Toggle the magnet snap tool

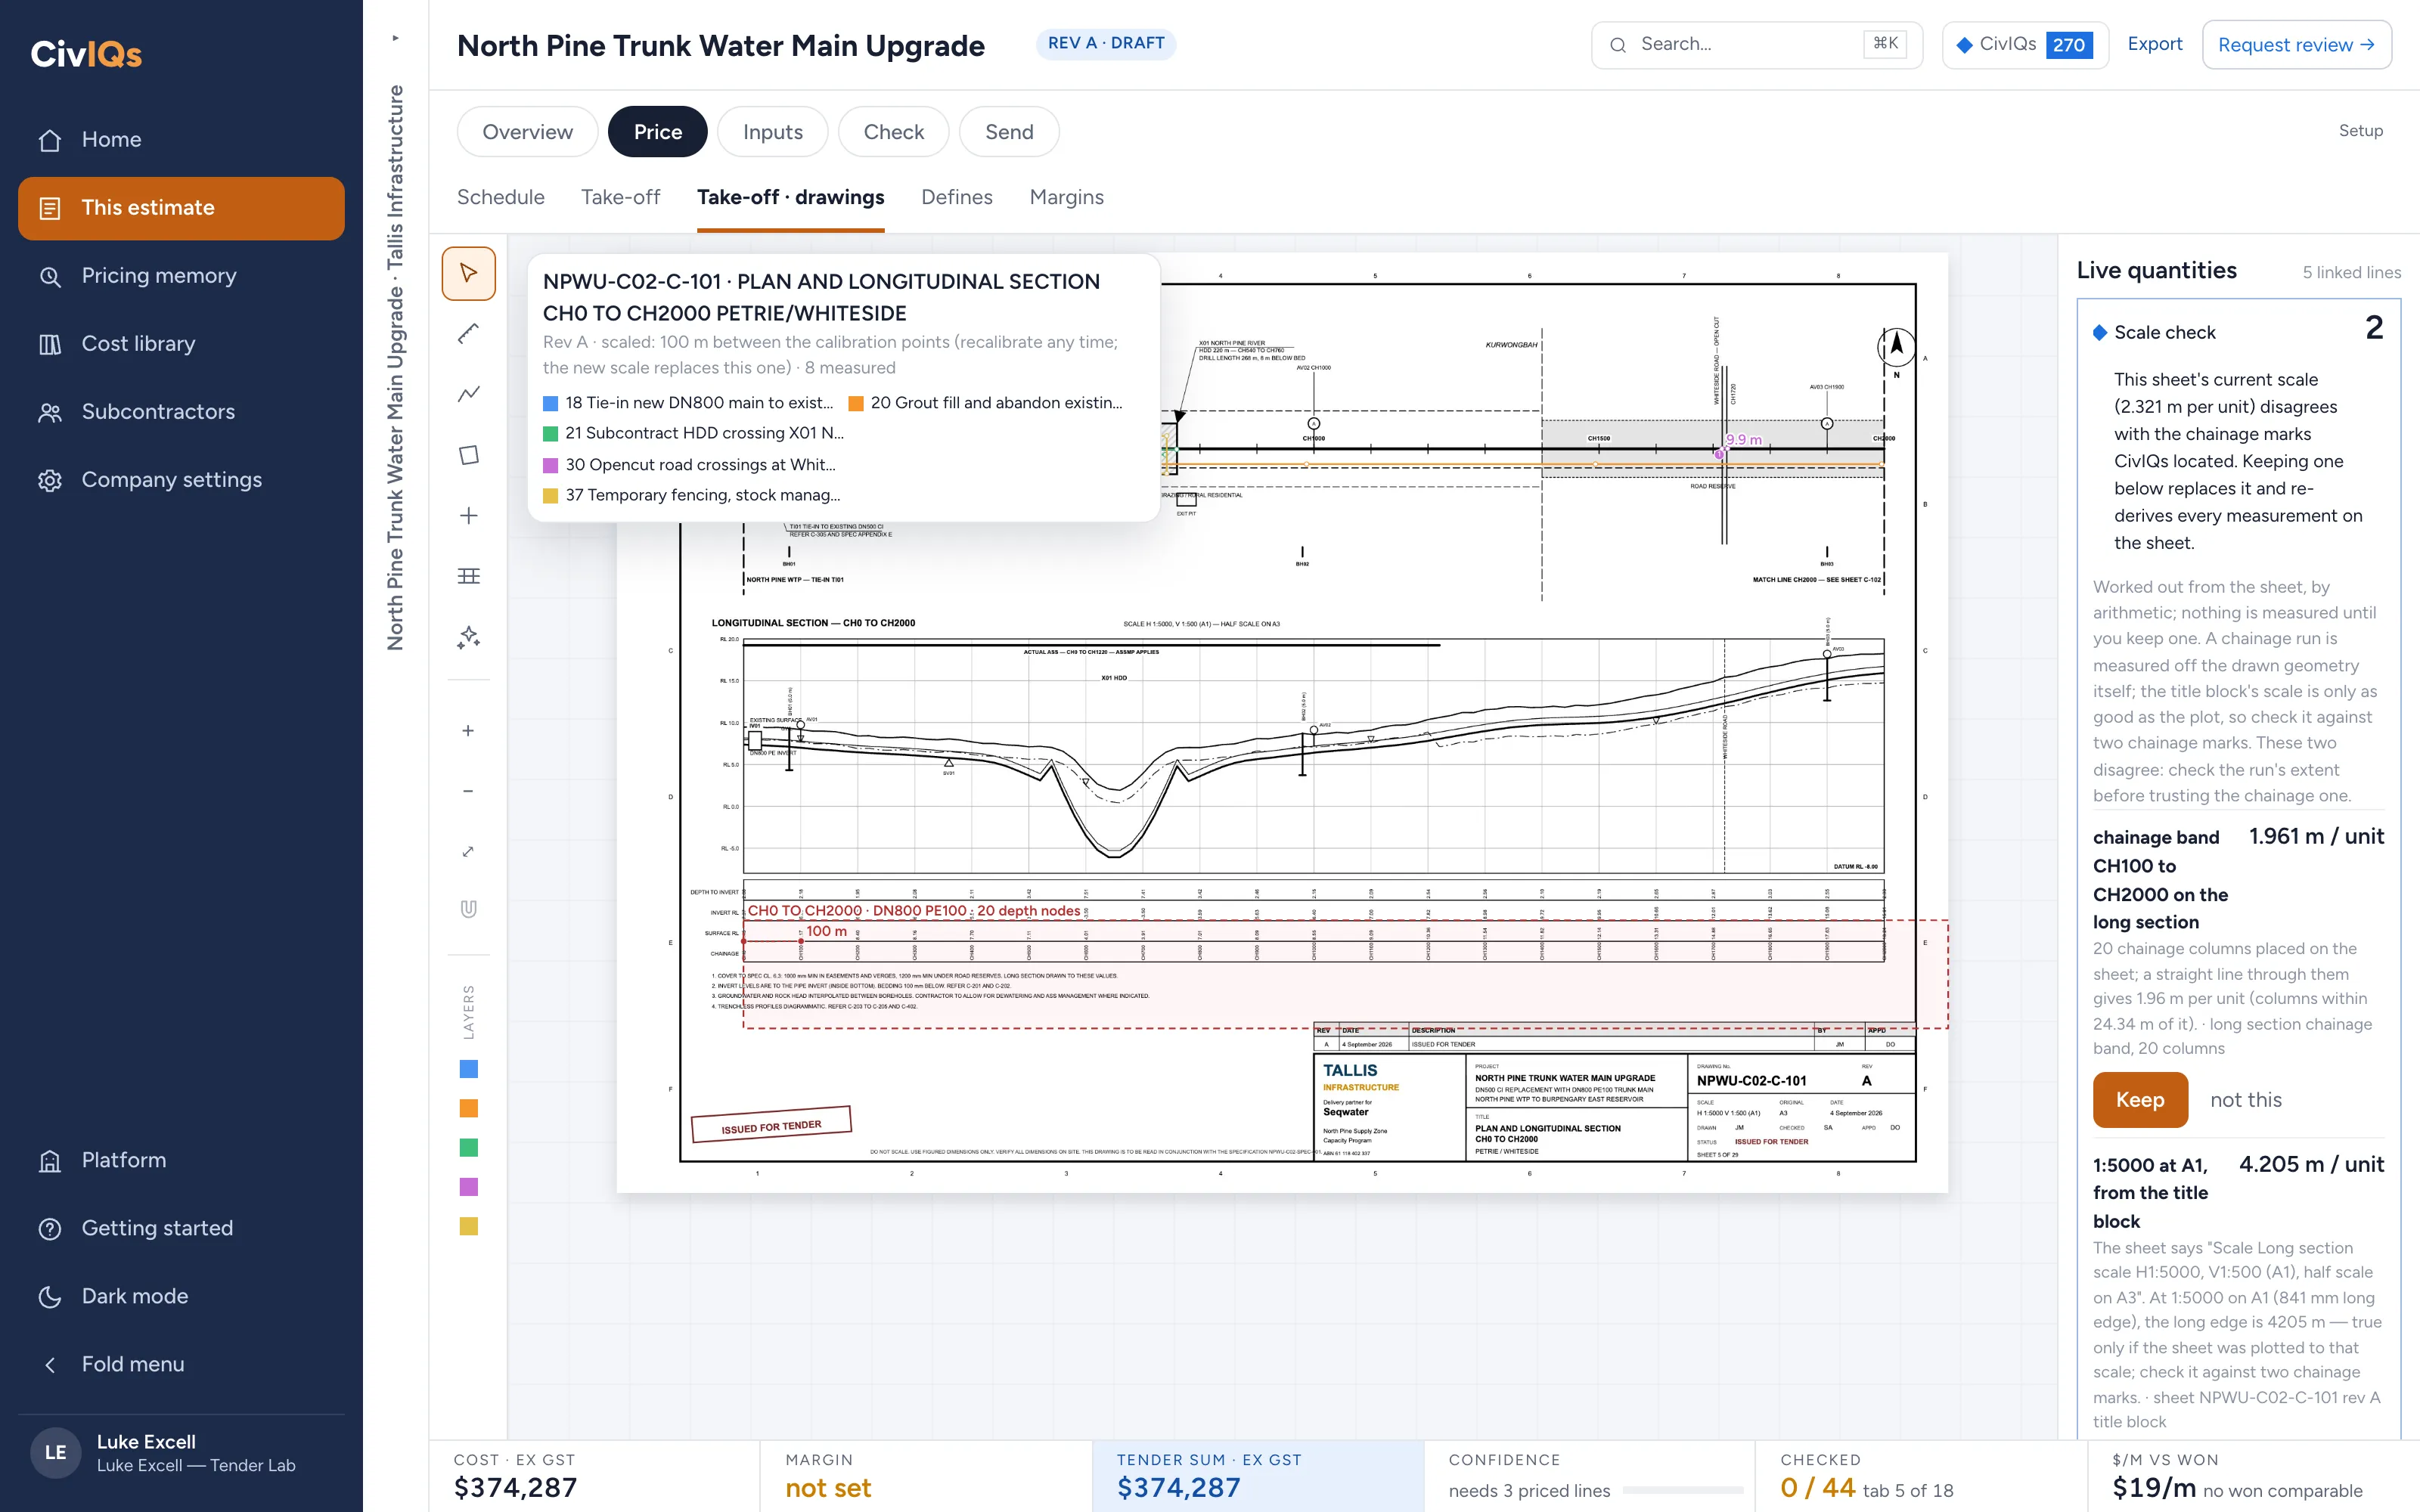point(468,909)
